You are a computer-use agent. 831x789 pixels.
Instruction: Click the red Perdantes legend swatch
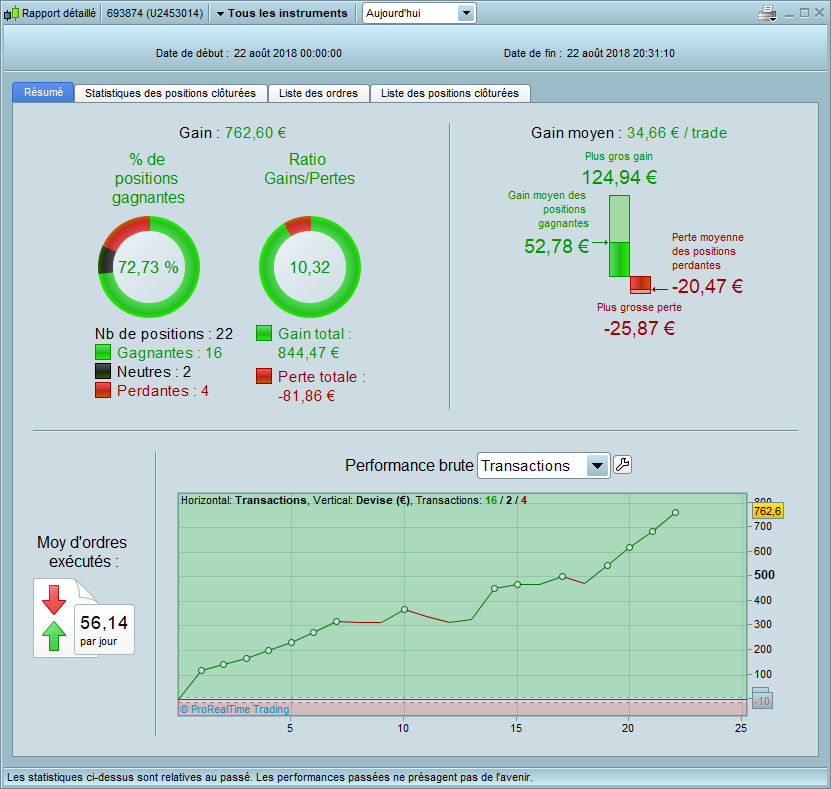[103, 390]
